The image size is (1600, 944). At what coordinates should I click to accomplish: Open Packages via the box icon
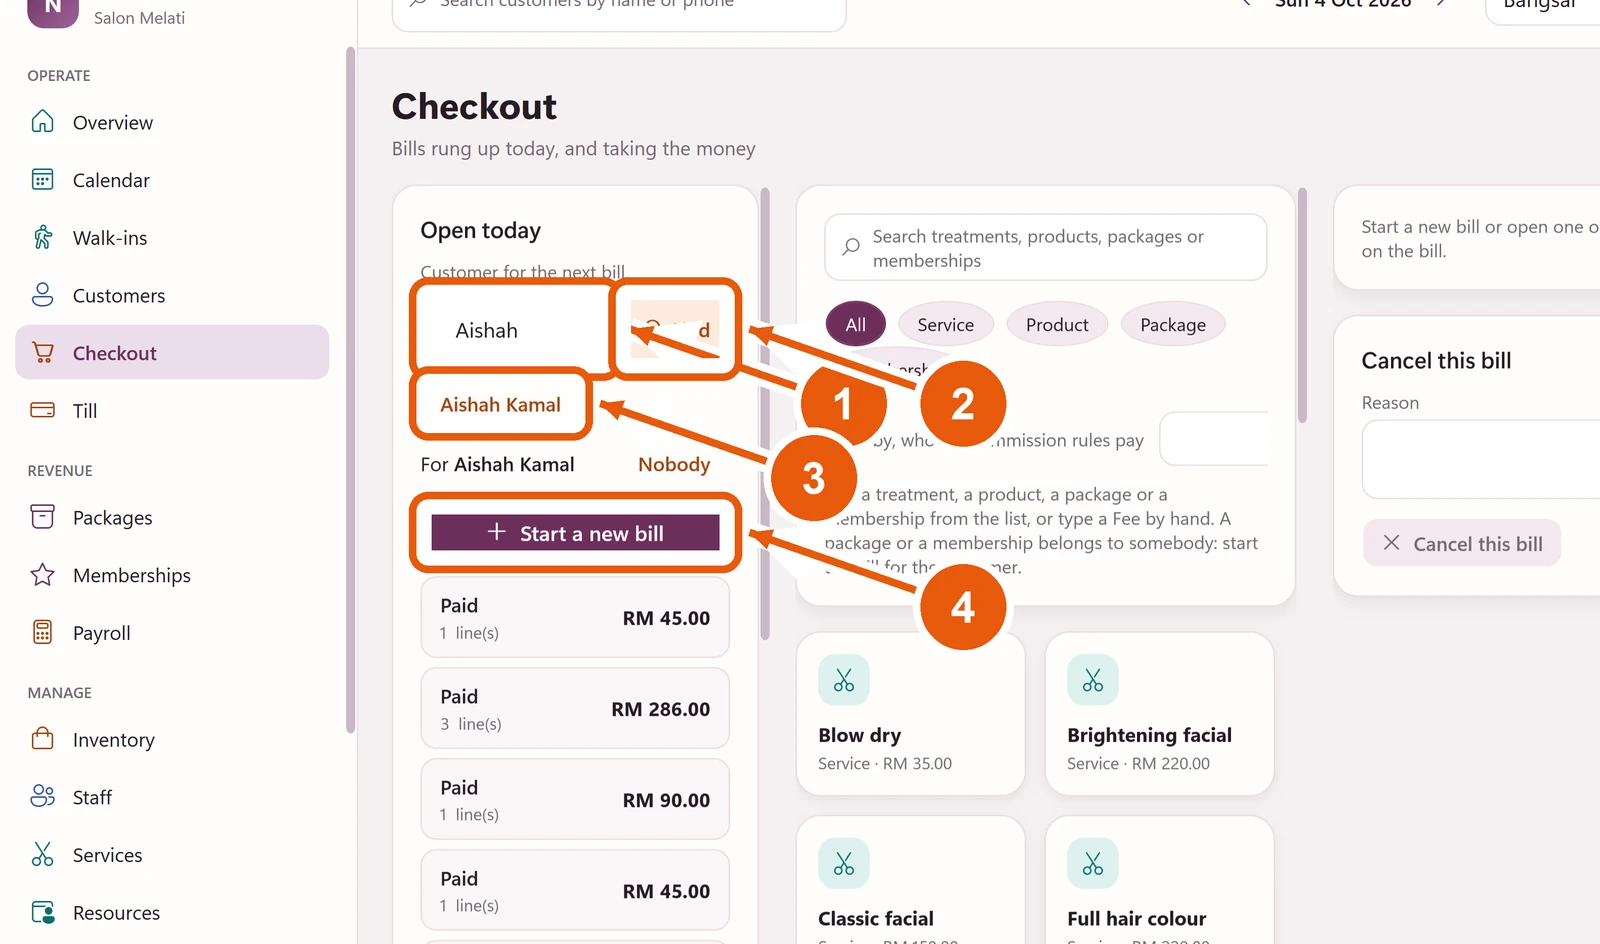point(42,517)
